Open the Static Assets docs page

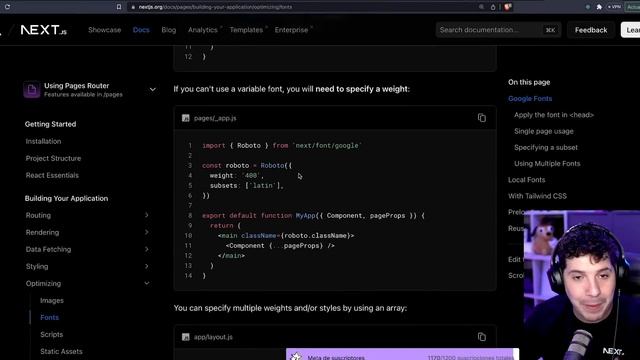tap(61, 351)
